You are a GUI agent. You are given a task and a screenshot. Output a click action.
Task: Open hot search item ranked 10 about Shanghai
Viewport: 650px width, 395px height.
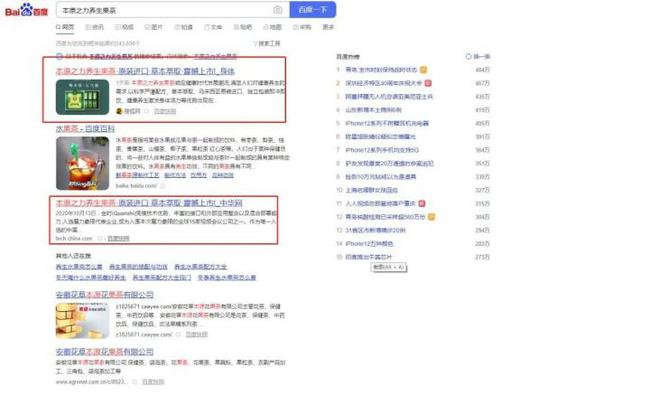click(371, 190)
